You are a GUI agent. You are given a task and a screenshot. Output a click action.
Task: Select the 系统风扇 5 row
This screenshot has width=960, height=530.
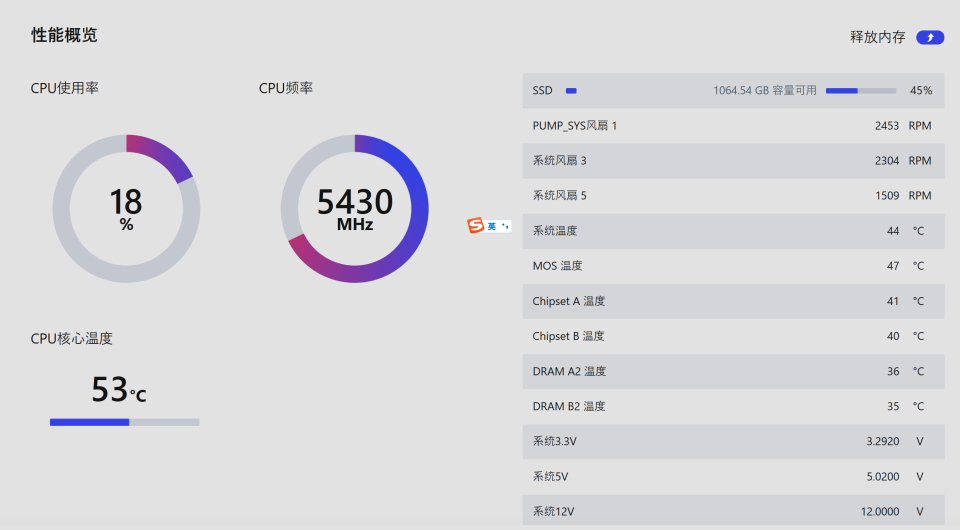732,196
